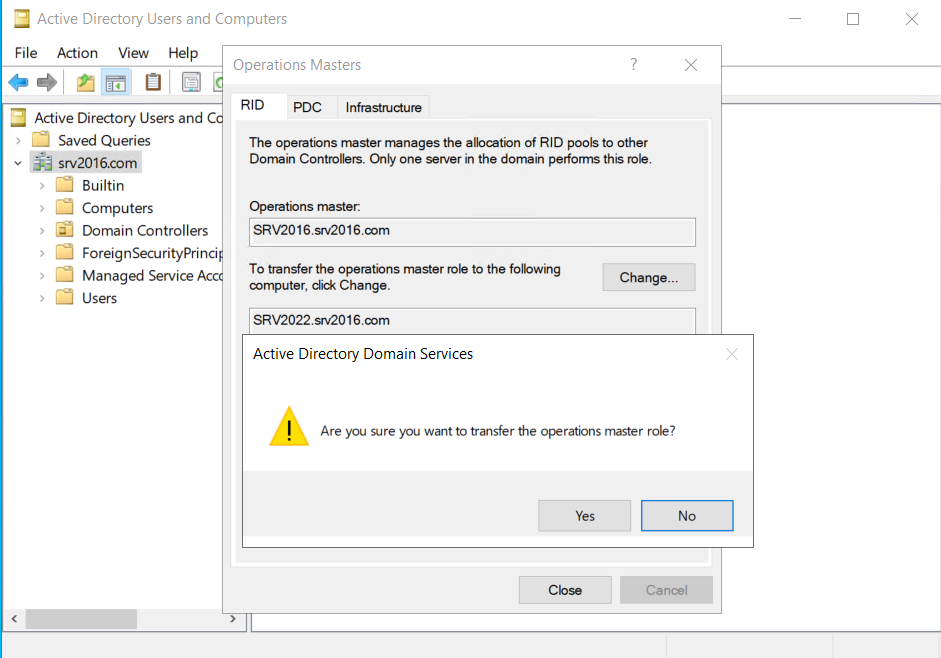Expand the Saved Queries node
The image size is (941, 658).
[18, 140]
